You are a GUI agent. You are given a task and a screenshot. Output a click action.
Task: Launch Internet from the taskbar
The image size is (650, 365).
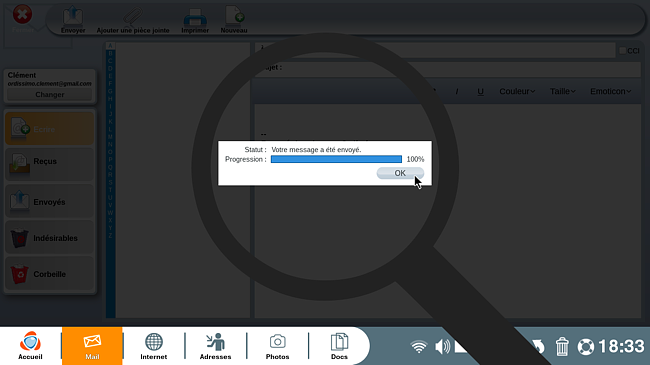(153, 346)
